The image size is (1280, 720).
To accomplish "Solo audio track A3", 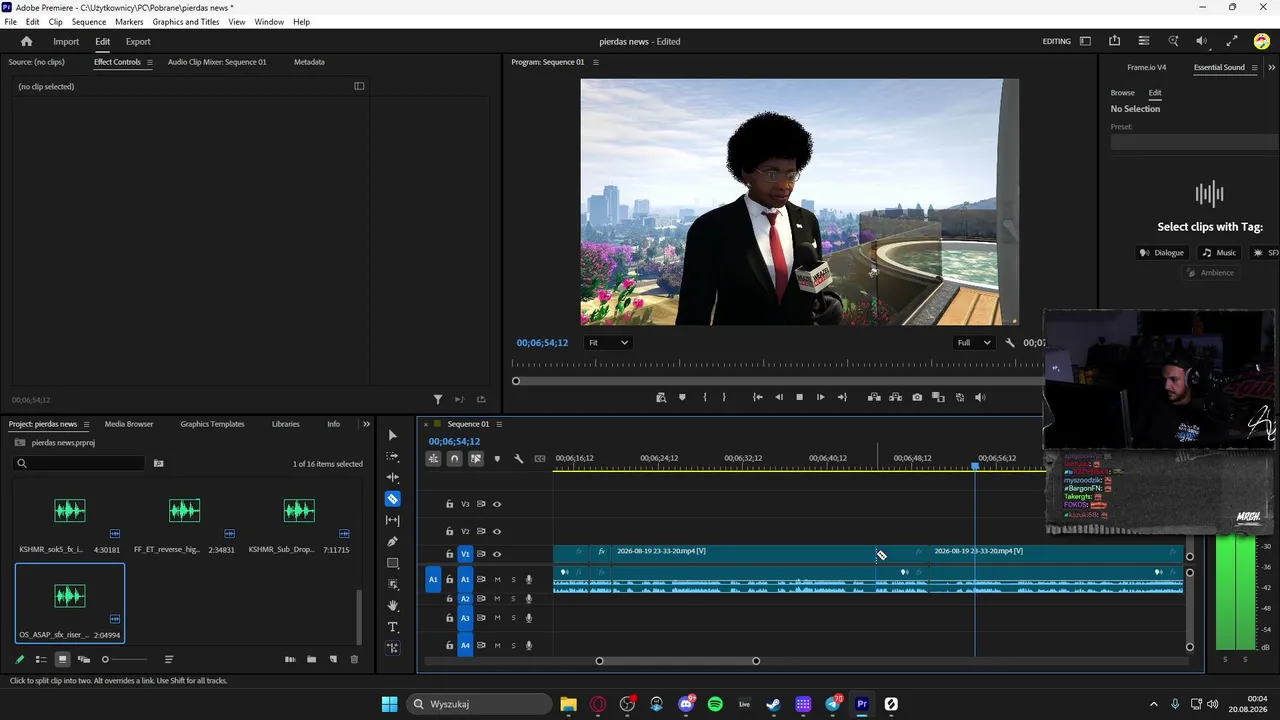I will [x=514, y=618].
